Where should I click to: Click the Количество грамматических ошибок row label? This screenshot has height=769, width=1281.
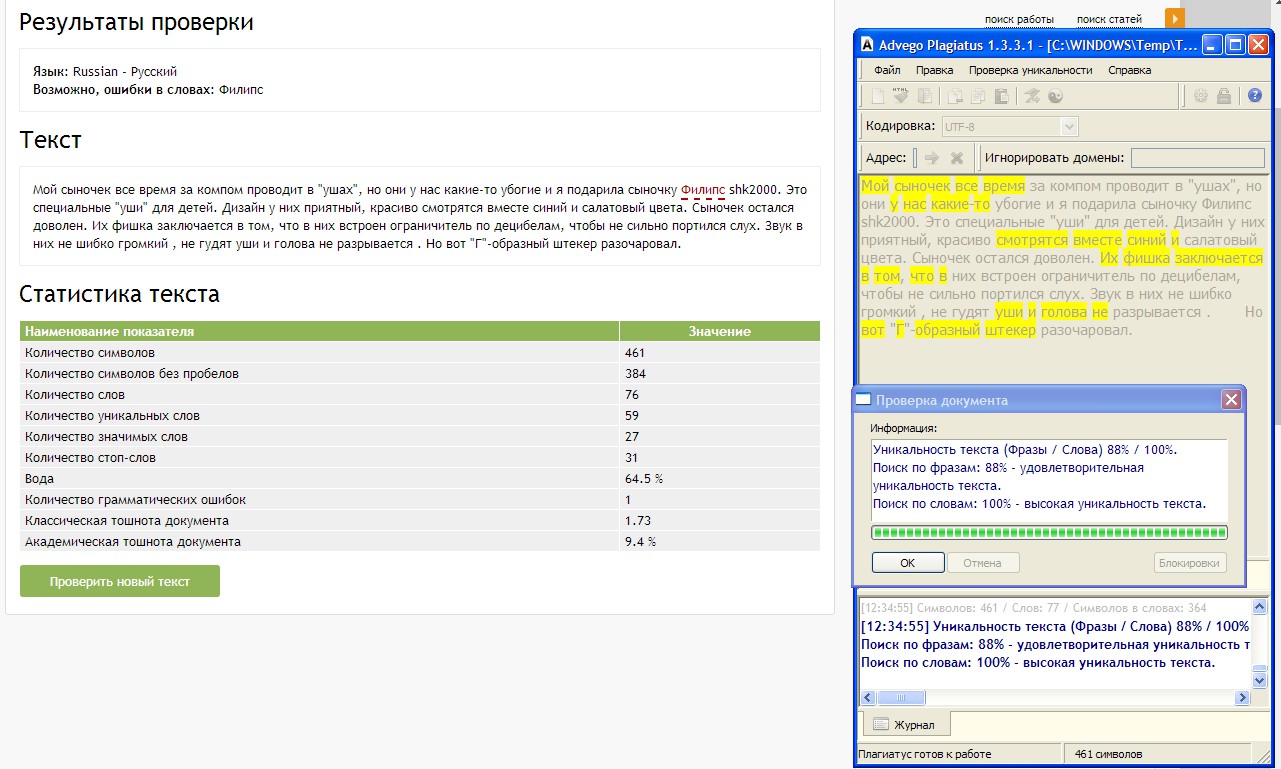tap(135, 500)
